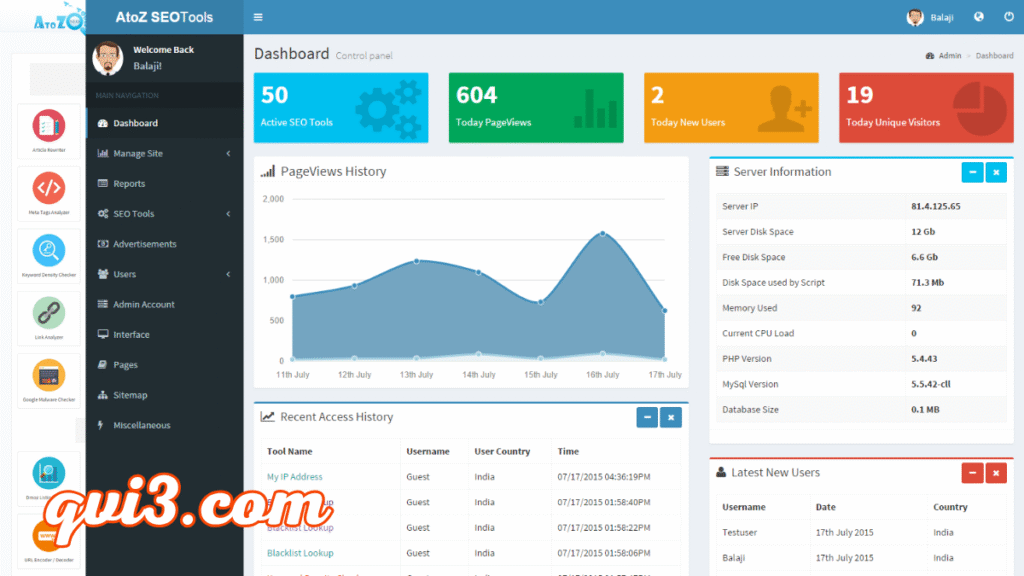This screenshot has width=1024, height=576.
Task: Open Reports in the sidebar
Action: tap(164, 184)
